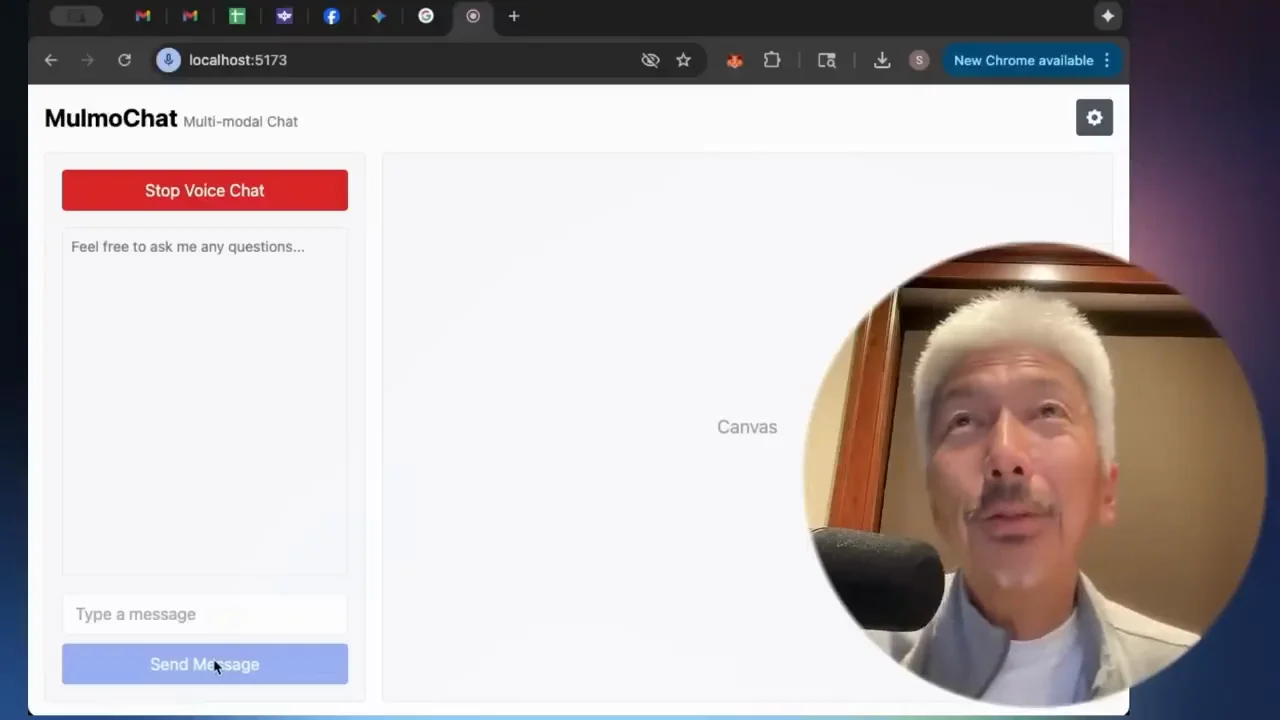Image resolution: width=1280 pixels, height=720 pixels.
Task: Switch to the Google tab
Action: click(426, 16)
